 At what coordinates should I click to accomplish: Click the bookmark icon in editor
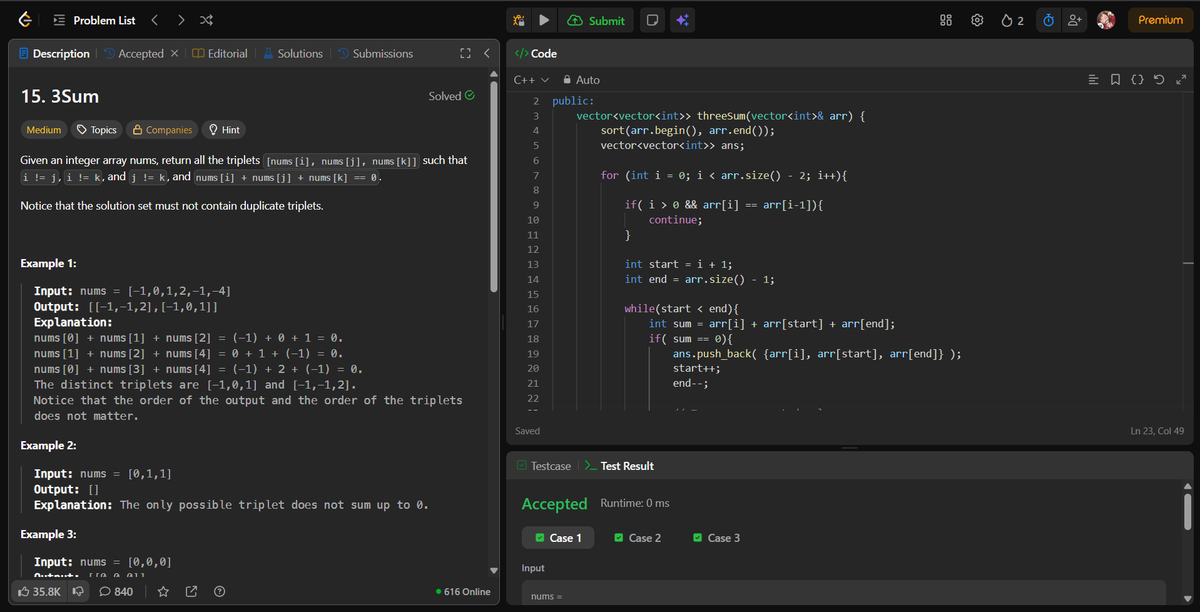1116,79
